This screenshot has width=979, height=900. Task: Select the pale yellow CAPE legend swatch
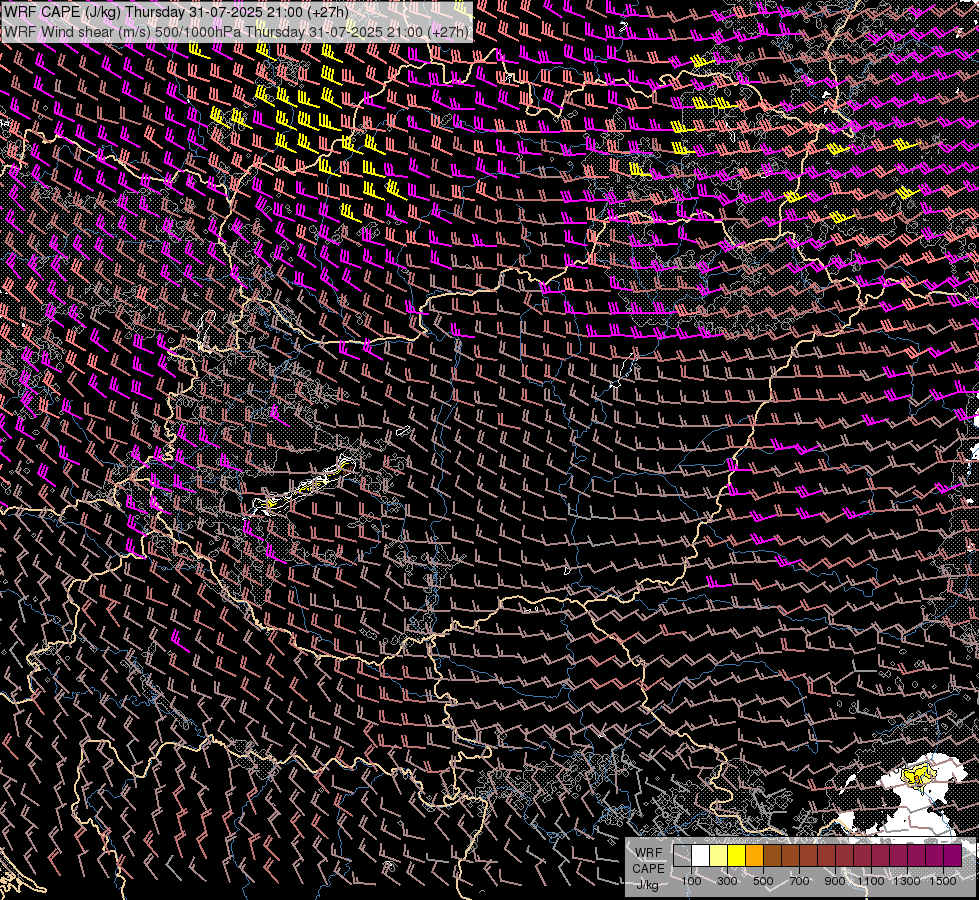coord(719,856)
